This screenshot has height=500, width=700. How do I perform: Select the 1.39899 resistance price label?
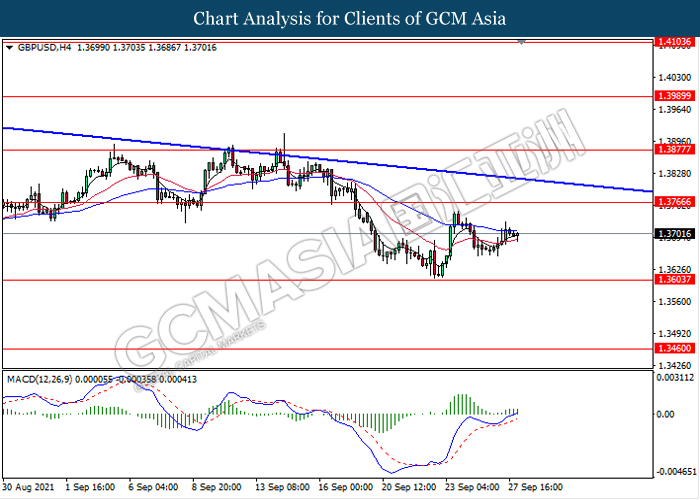(675, 96)
